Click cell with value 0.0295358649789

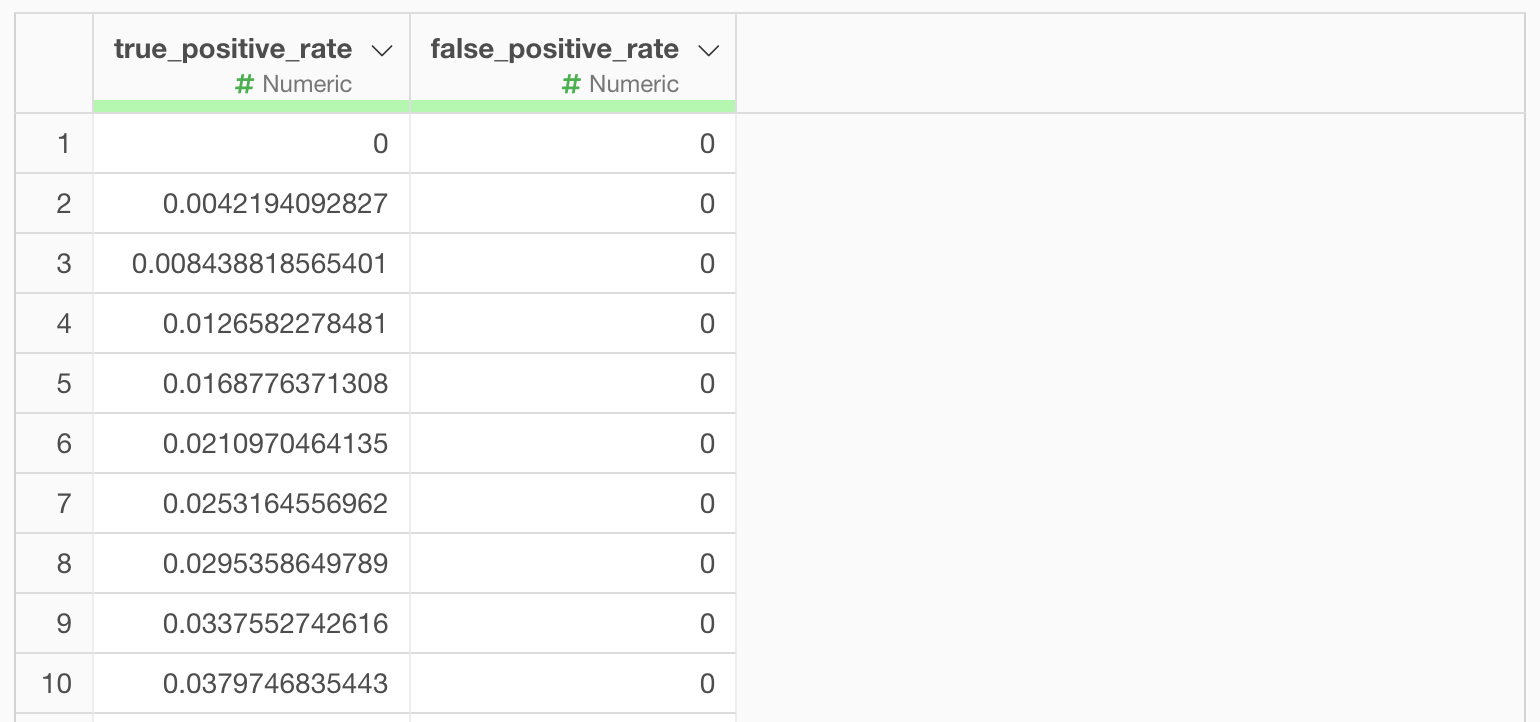coord(251,564)
